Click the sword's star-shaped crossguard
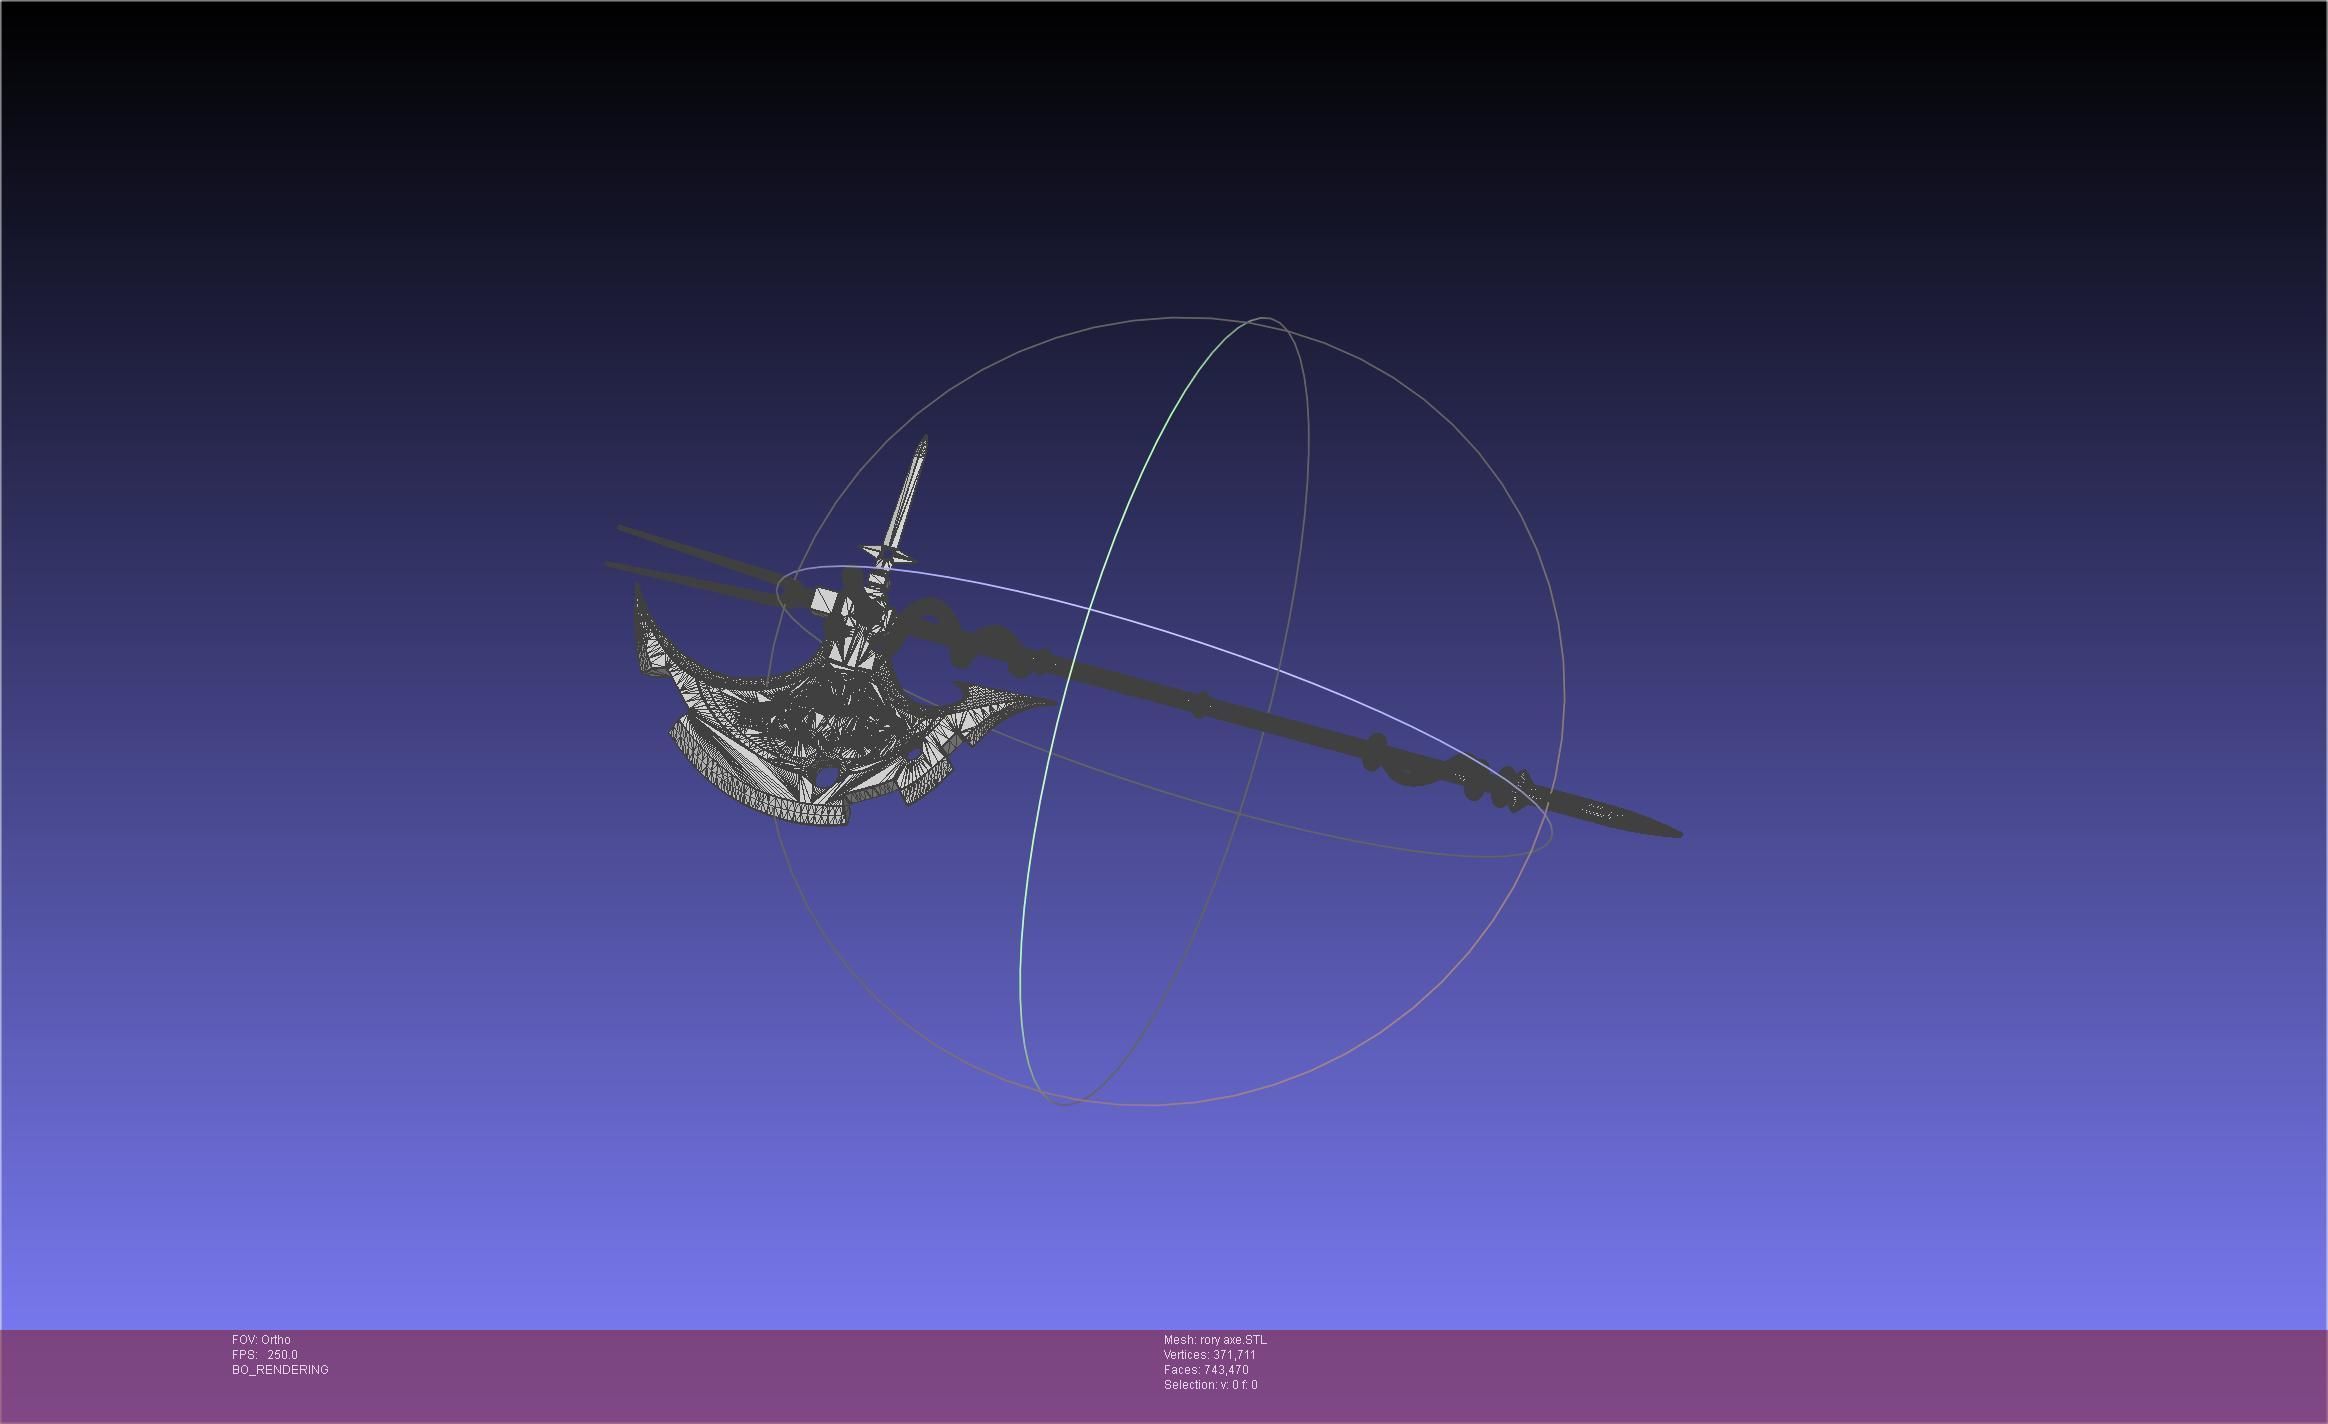The height and width of the screenshot is (1424, 2328). pyautogui.click(x=887, y=552)
